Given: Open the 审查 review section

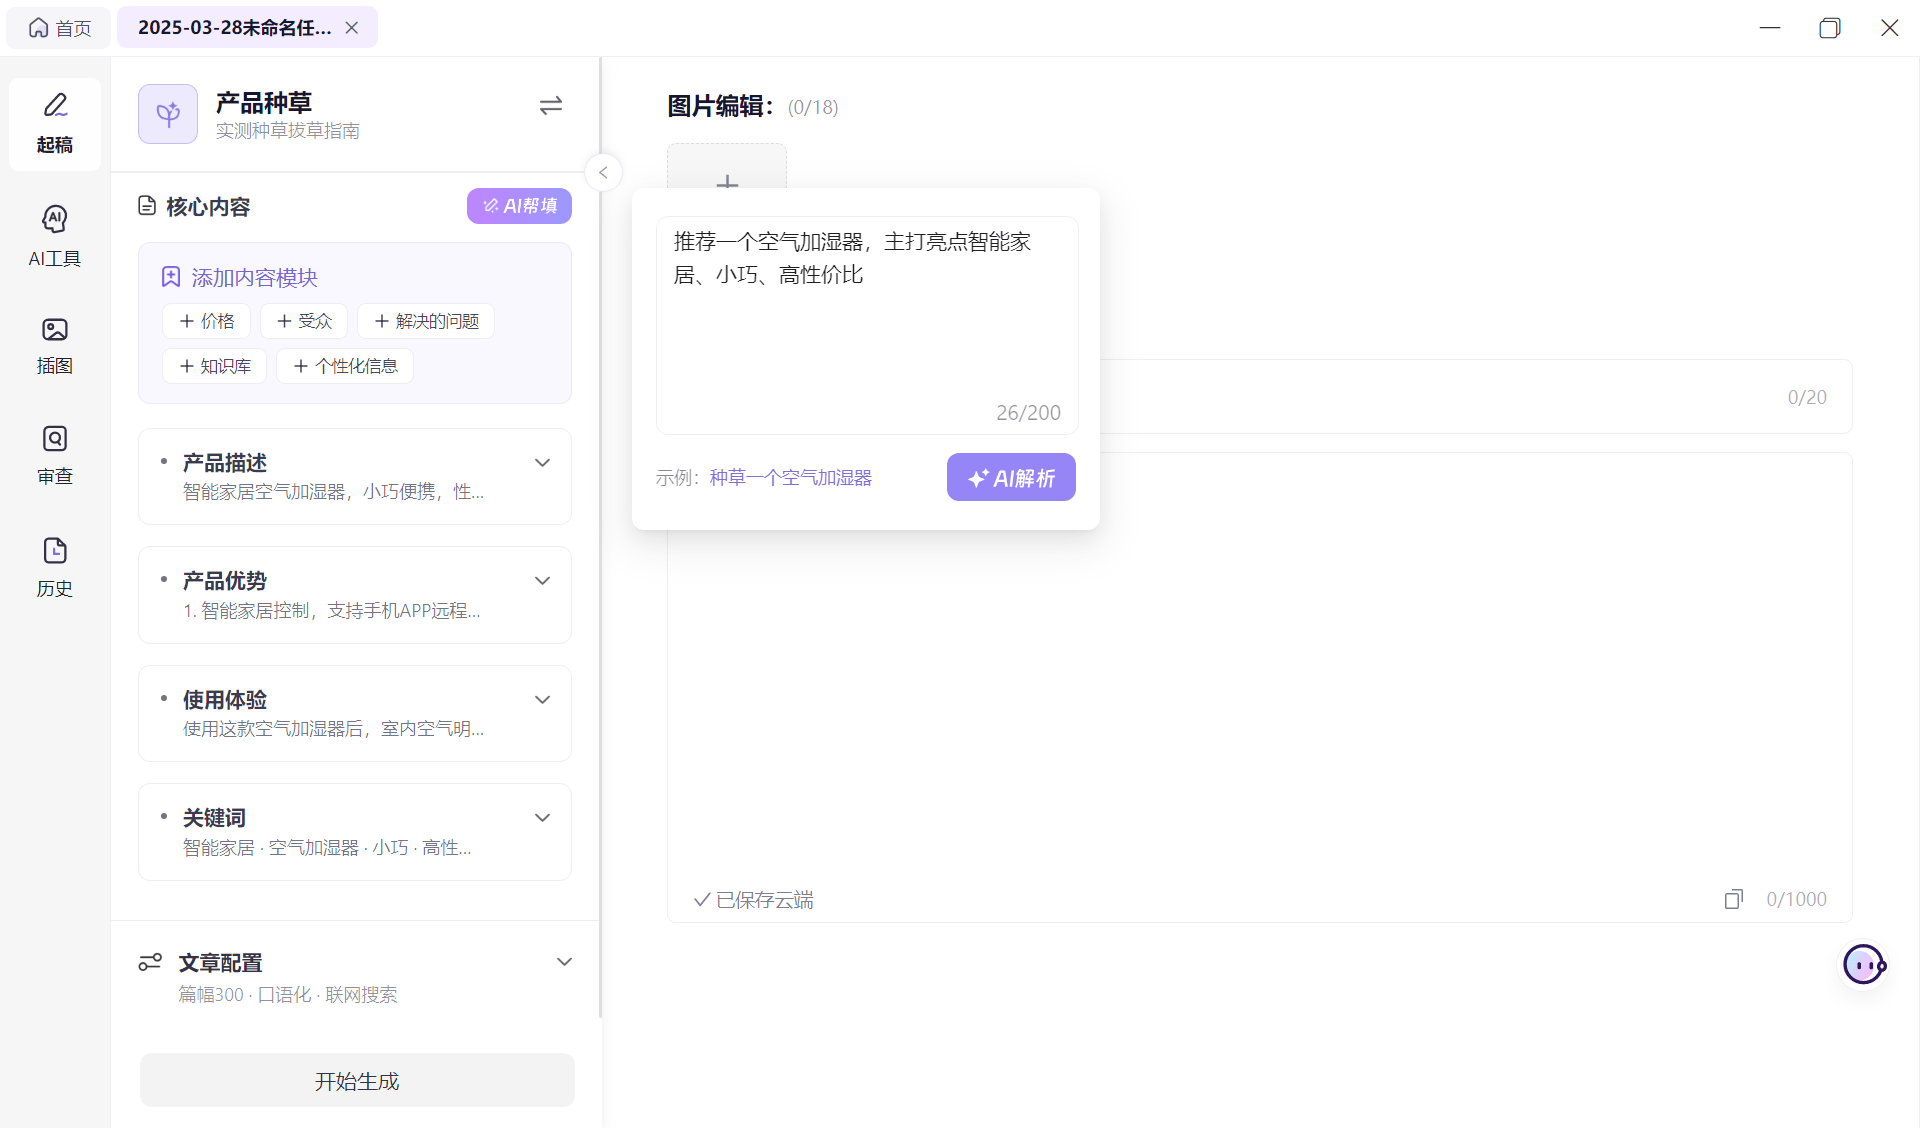Looking at the screenshot, I should [55, 455].
